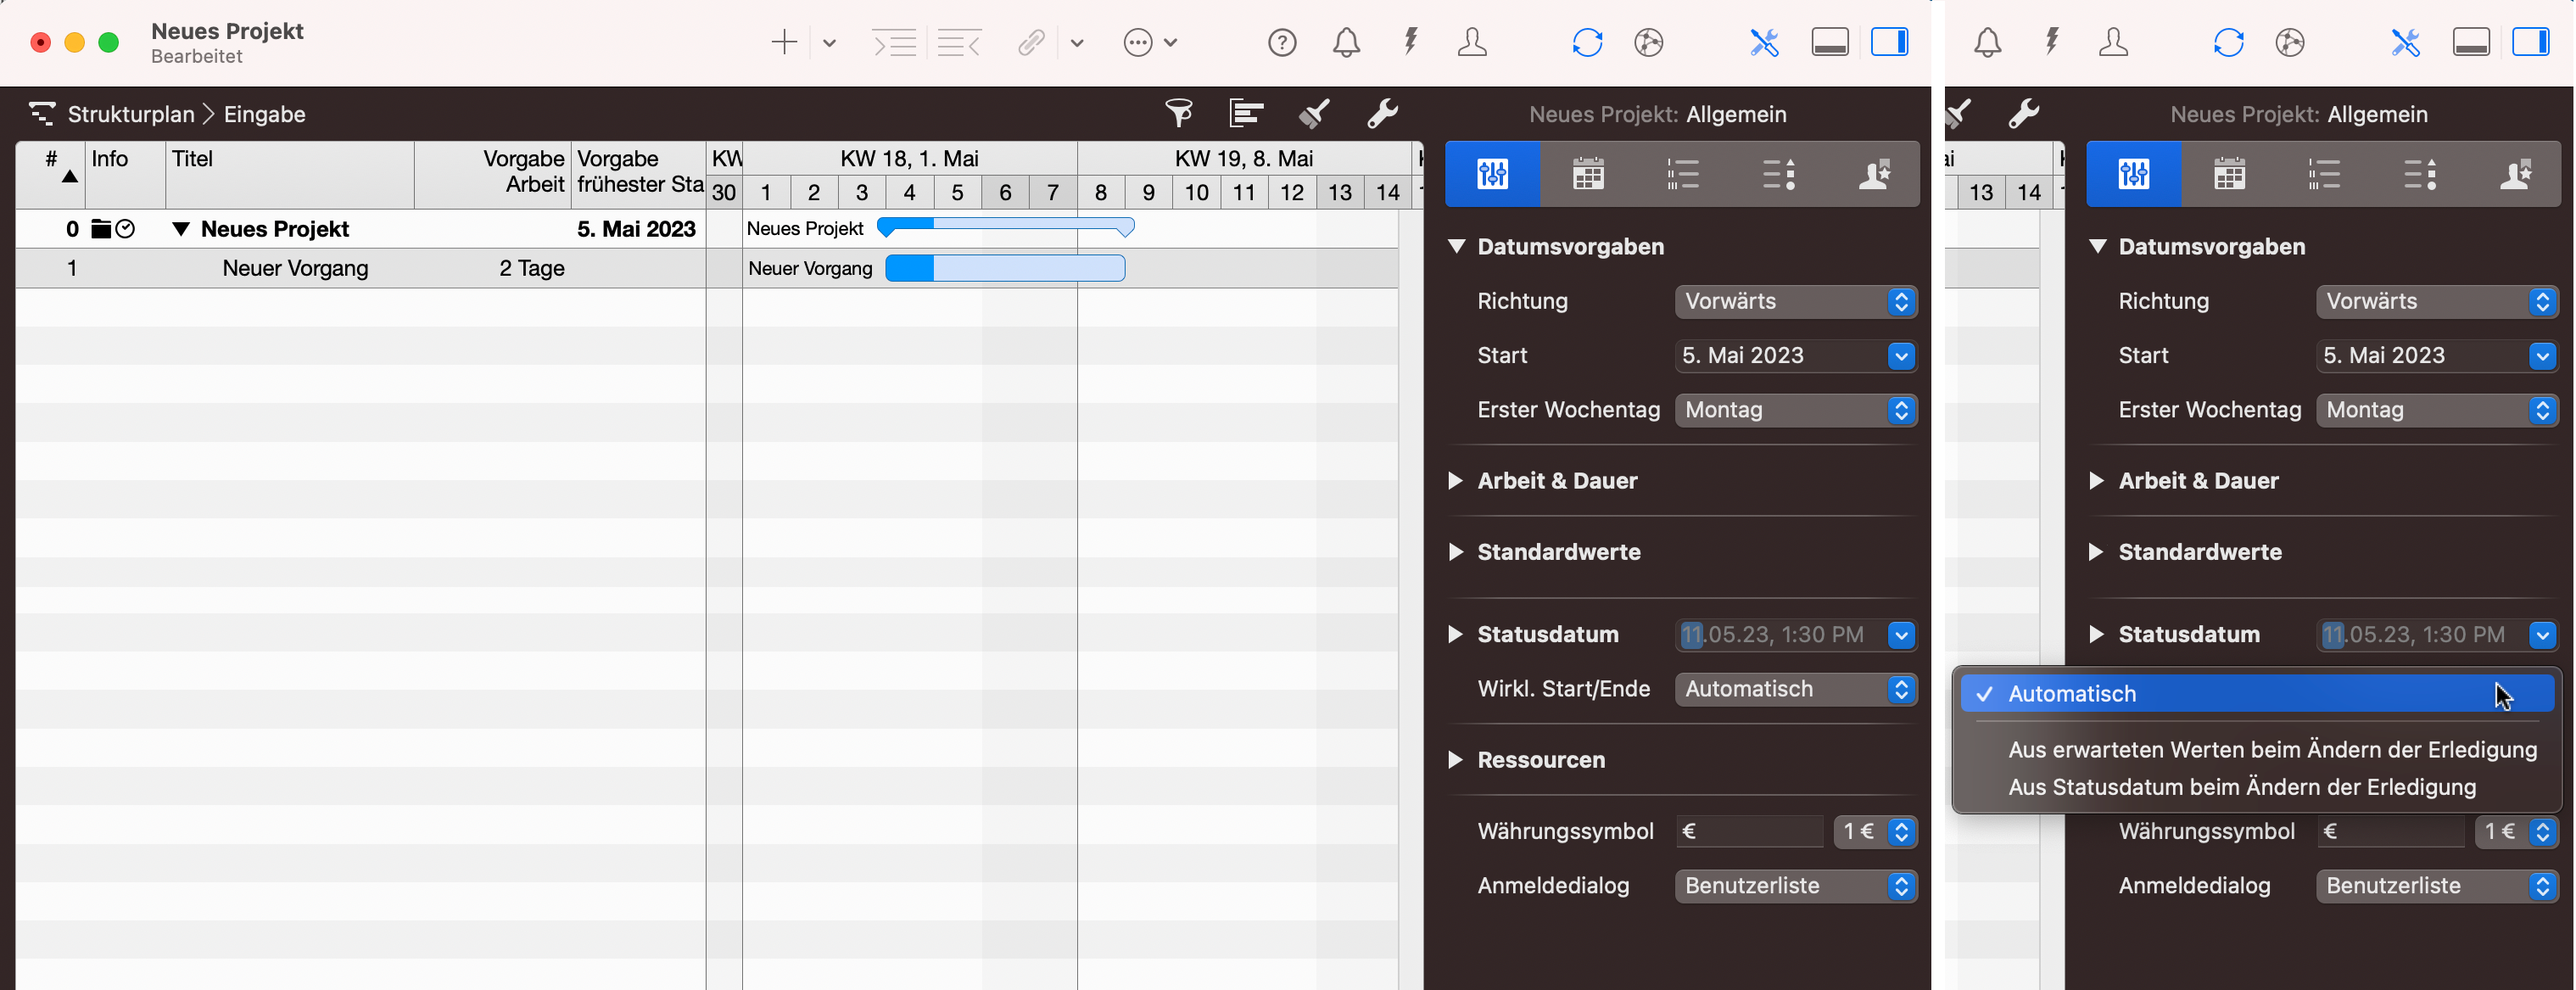Collapse the Neues Projekt tree row
The image size is (2576, 990).
(x=181, y=229)
